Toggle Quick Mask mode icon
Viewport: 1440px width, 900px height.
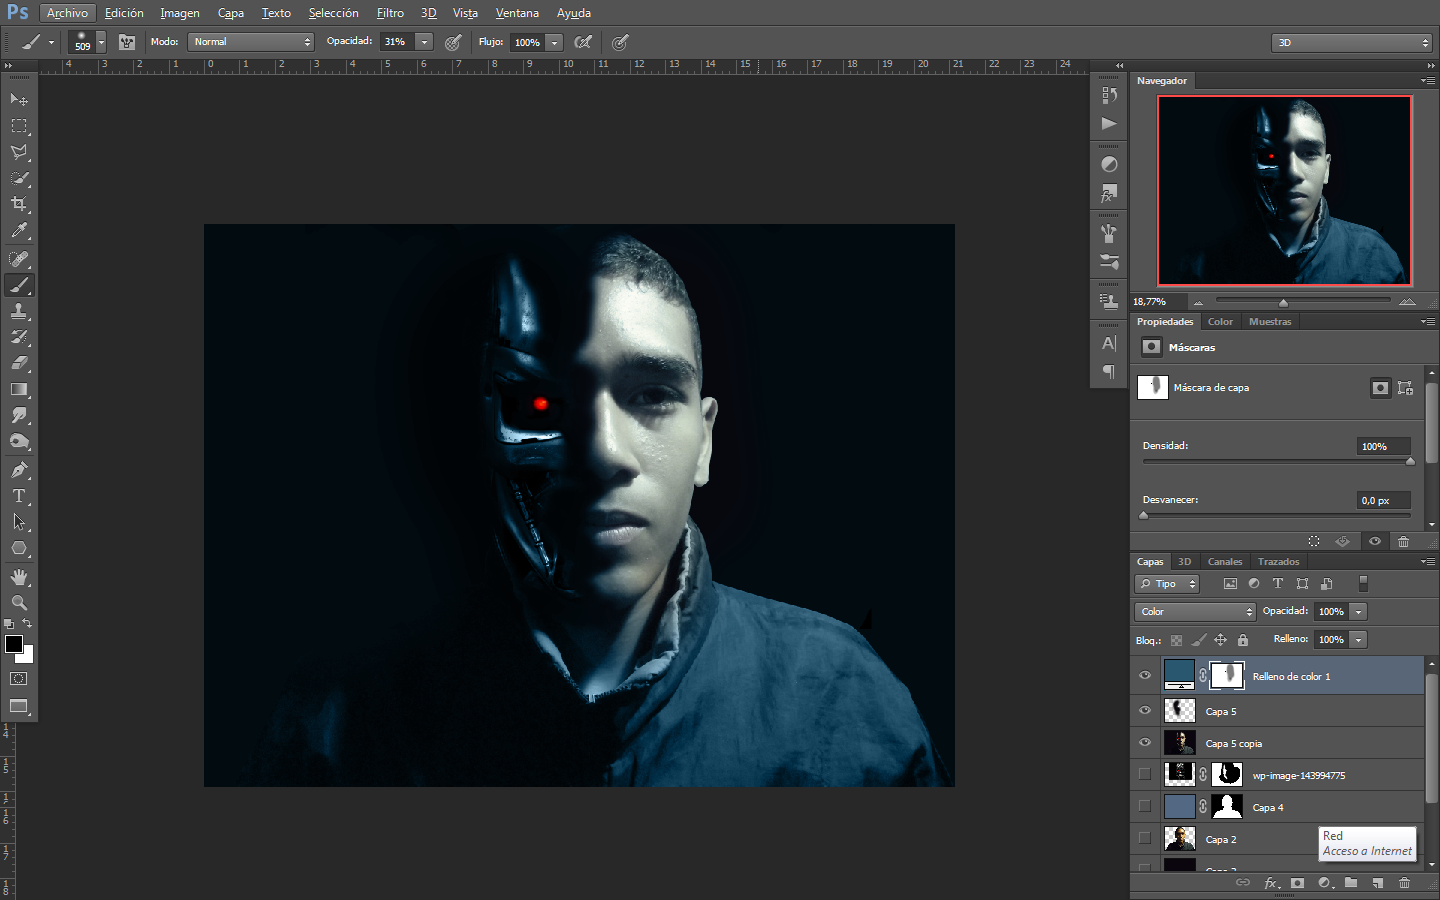pyautogui.click(x=19, y=679)
